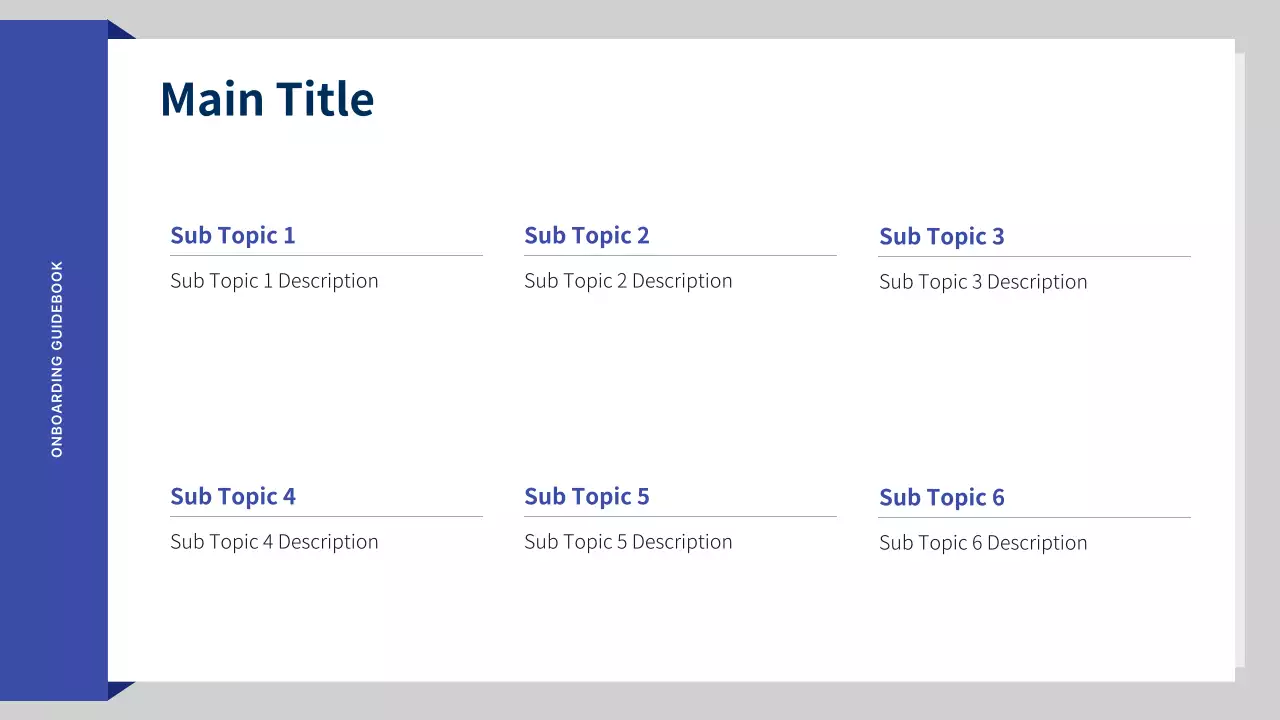Select the divider line under Sub Topic 1
Image resolution: width=1280 pixels, height=720 pixels.
pyautogui.click(x=326, y=255)
